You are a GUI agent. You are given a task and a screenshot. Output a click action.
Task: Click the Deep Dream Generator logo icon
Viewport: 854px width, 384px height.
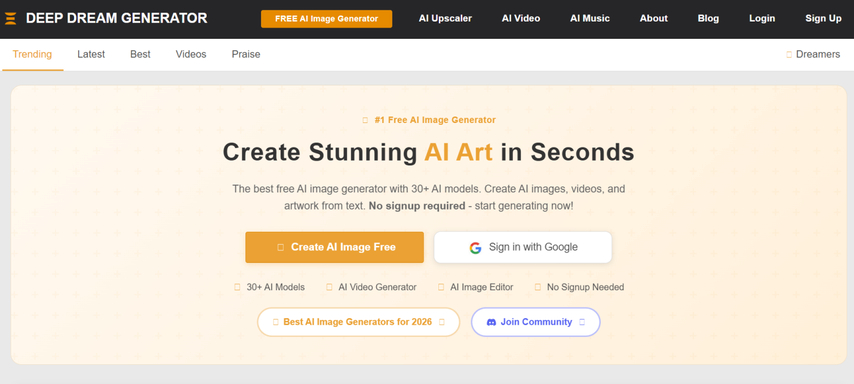[x=10, y=19]
